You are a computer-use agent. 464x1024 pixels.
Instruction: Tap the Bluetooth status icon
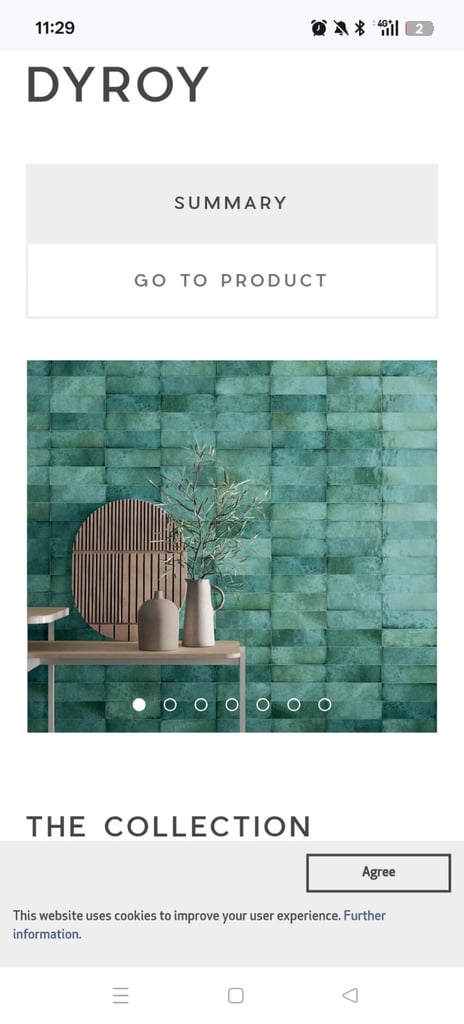click(359, 28)
